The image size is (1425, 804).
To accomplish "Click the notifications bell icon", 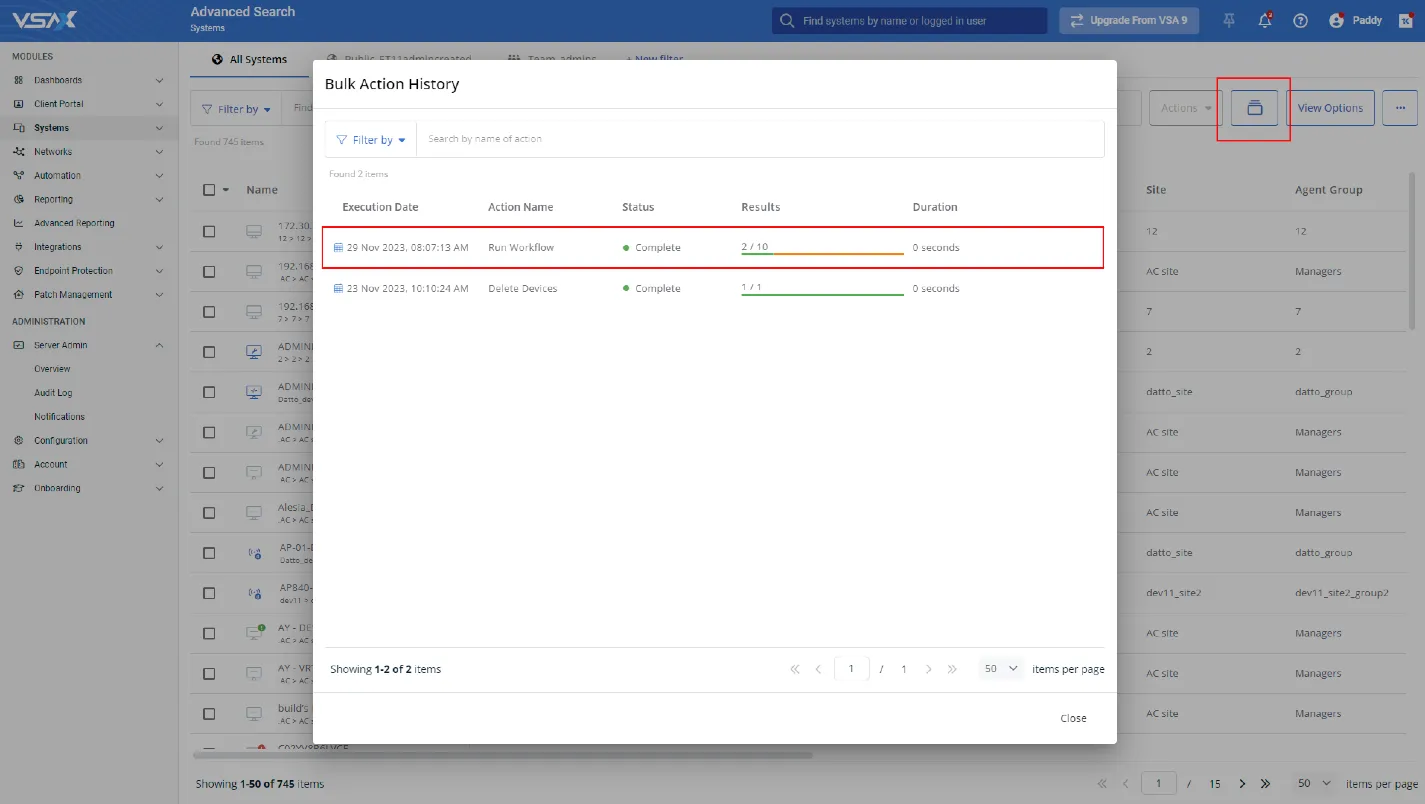I will coord(1265,20).
